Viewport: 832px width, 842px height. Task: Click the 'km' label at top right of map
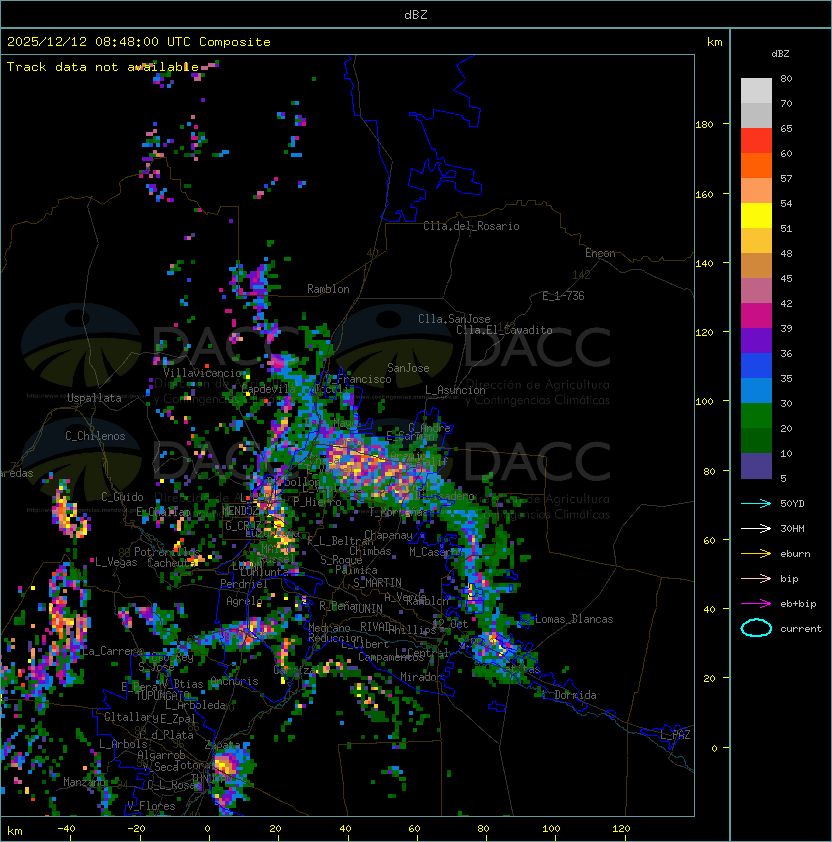click(x=714, y=42)
